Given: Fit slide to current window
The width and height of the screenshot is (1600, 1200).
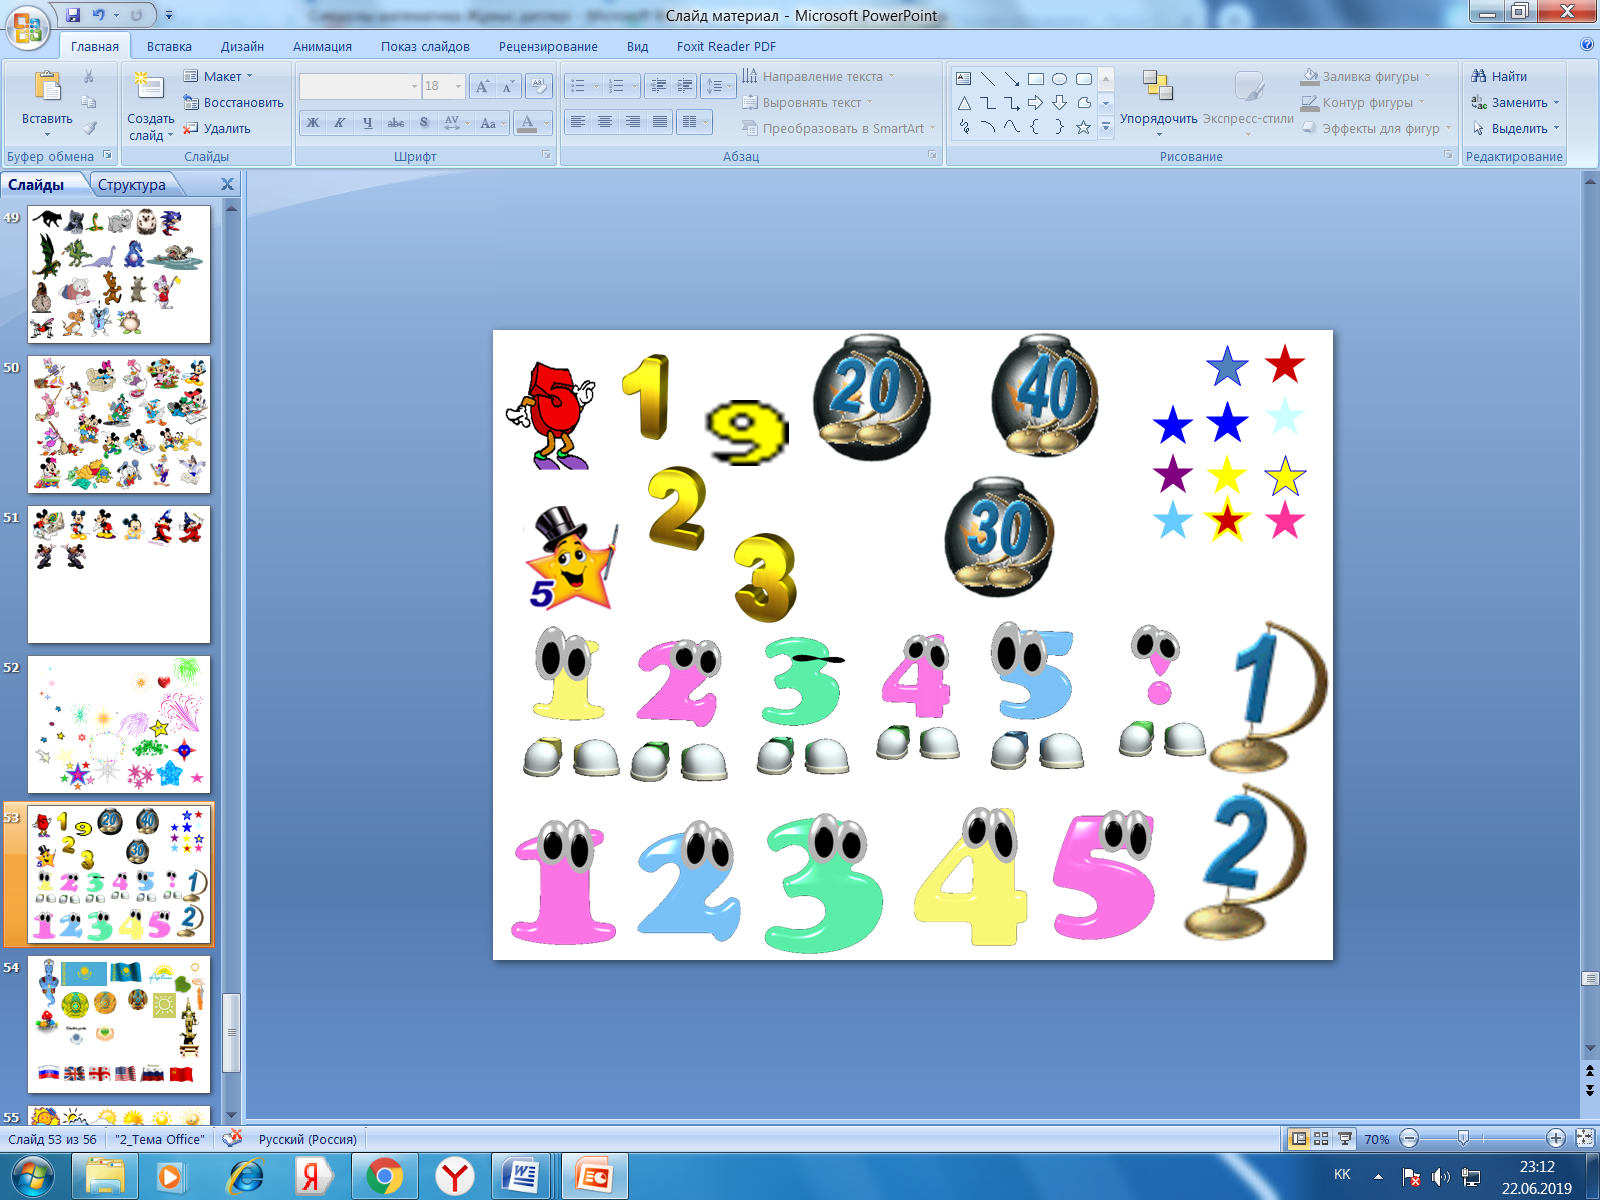Looking at the screenshot, I should coord(1585,1138).
